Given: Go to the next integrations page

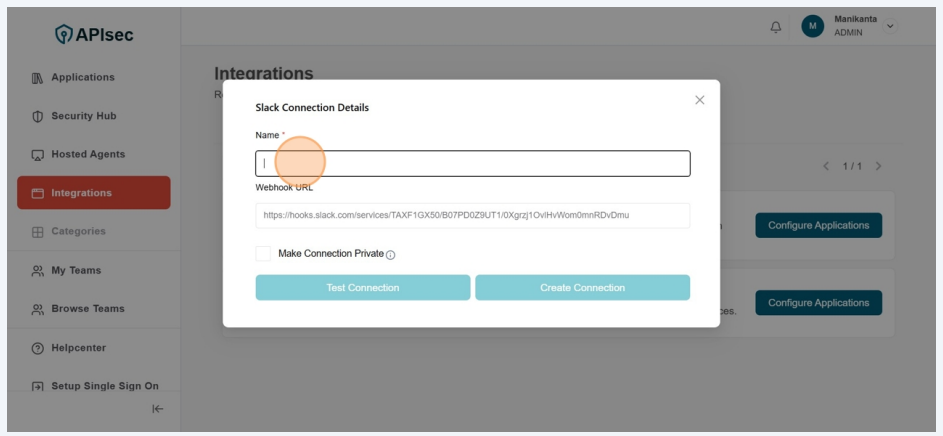Looking at the screenshot, I should pos(878,166).
